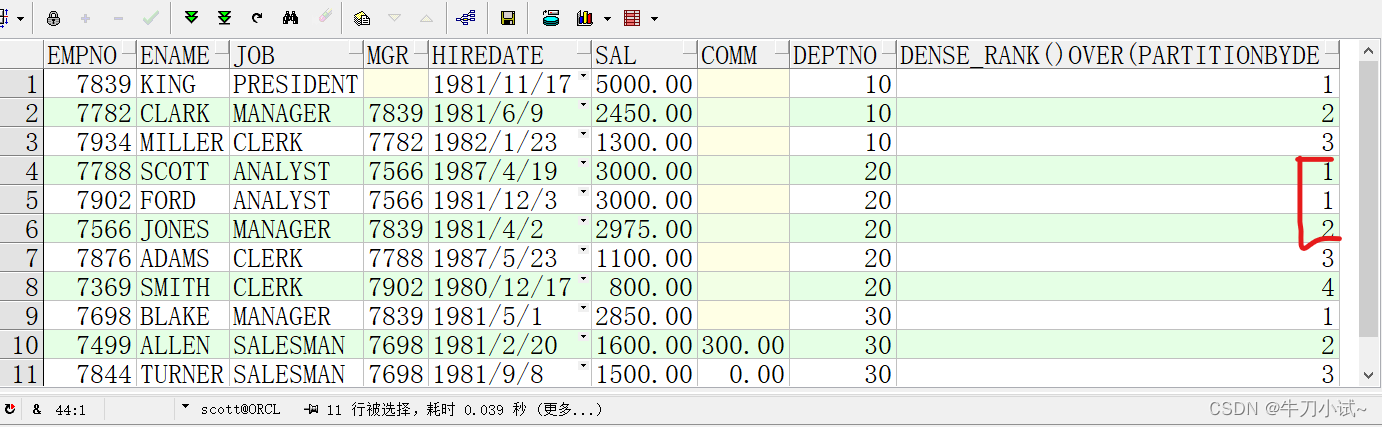
Task: Go to previous record up triangle
Action: pos(427,18)
